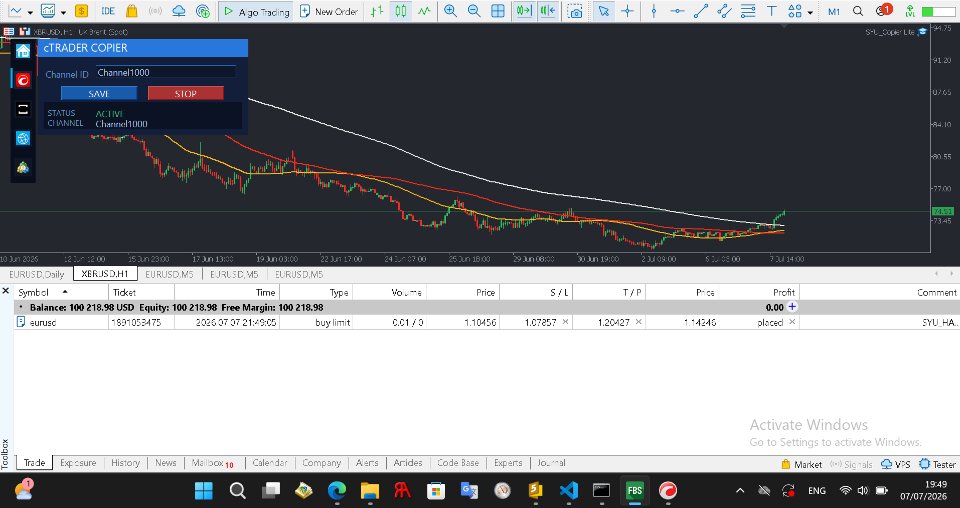The width and height of the screenshot is (960, 508).
Task: Open the cloud VPS toolbar icon
Action: (x=179, y=11)
